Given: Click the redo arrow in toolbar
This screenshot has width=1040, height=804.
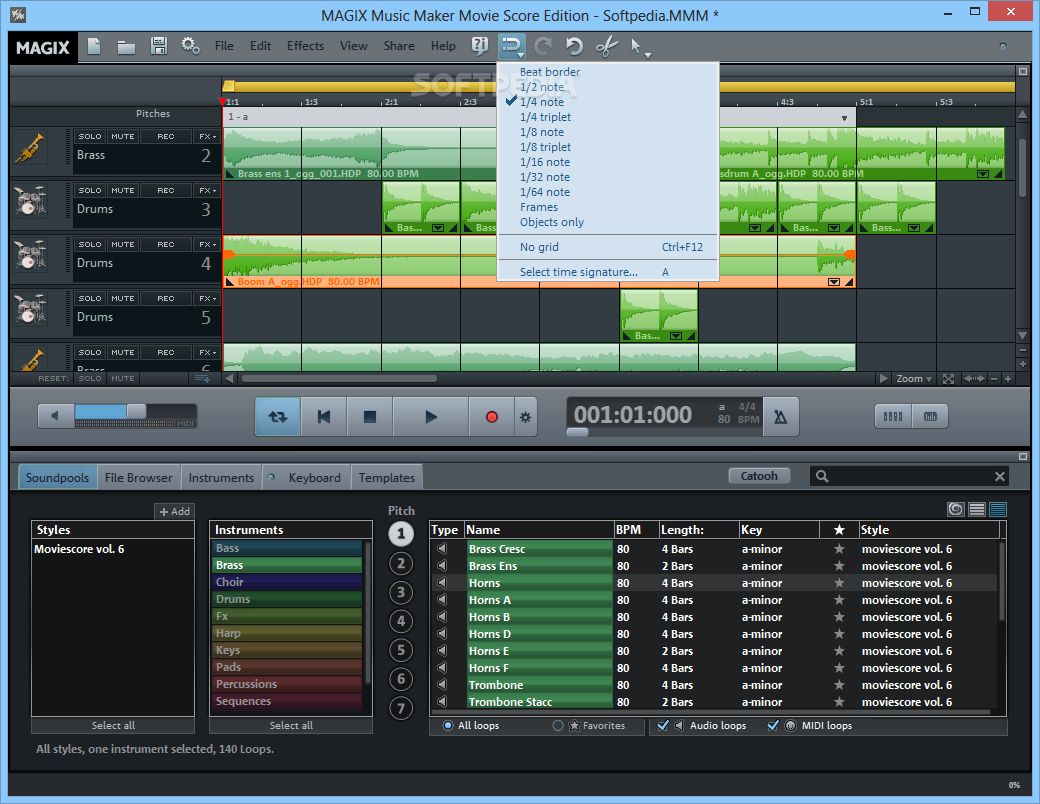Looking at the screenshot, I should click(543, 46).
